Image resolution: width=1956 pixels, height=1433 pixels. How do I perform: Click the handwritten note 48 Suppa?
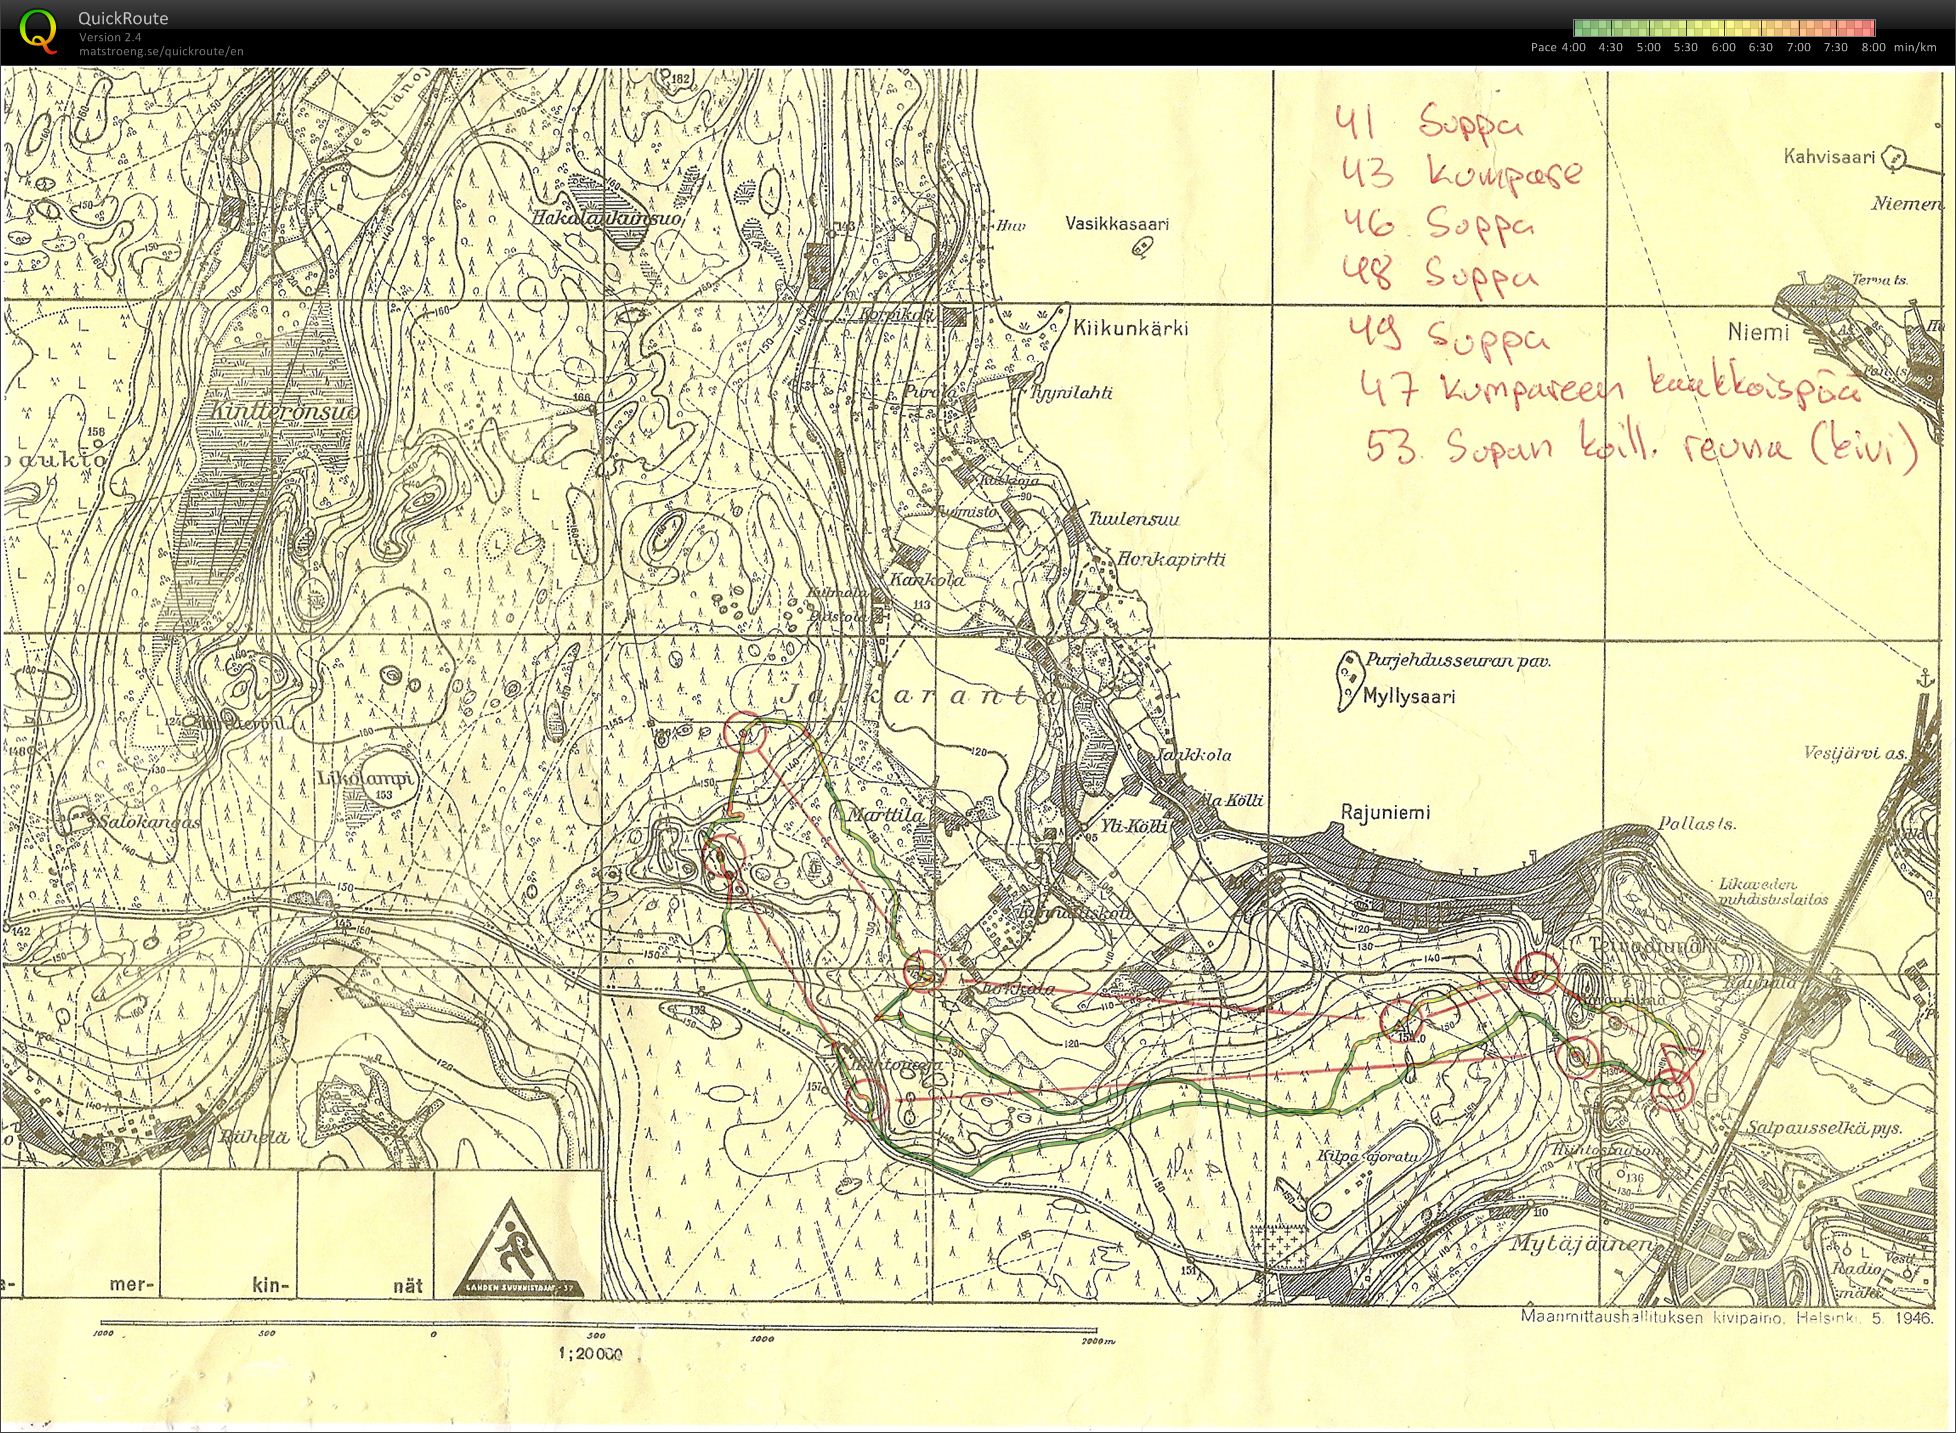point(1439,271)
